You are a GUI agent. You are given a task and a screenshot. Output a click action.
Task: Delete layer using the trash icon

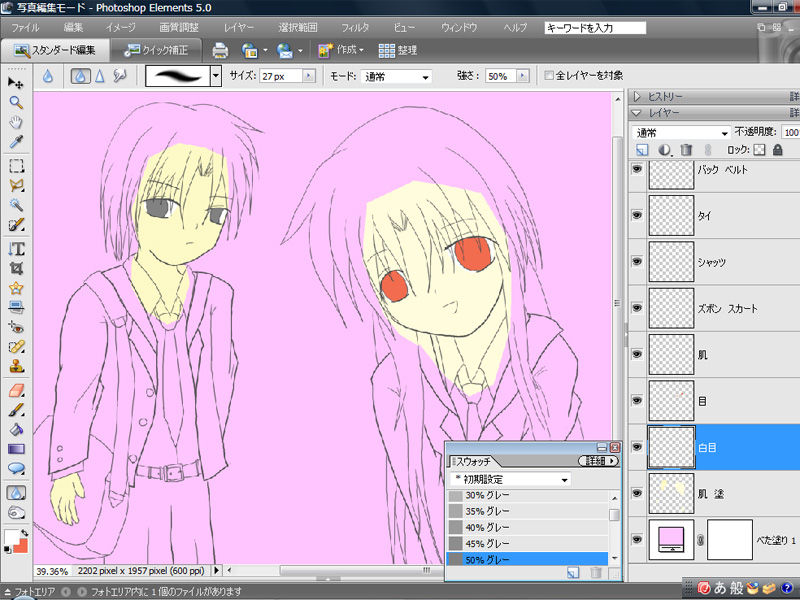click(686, 149)
